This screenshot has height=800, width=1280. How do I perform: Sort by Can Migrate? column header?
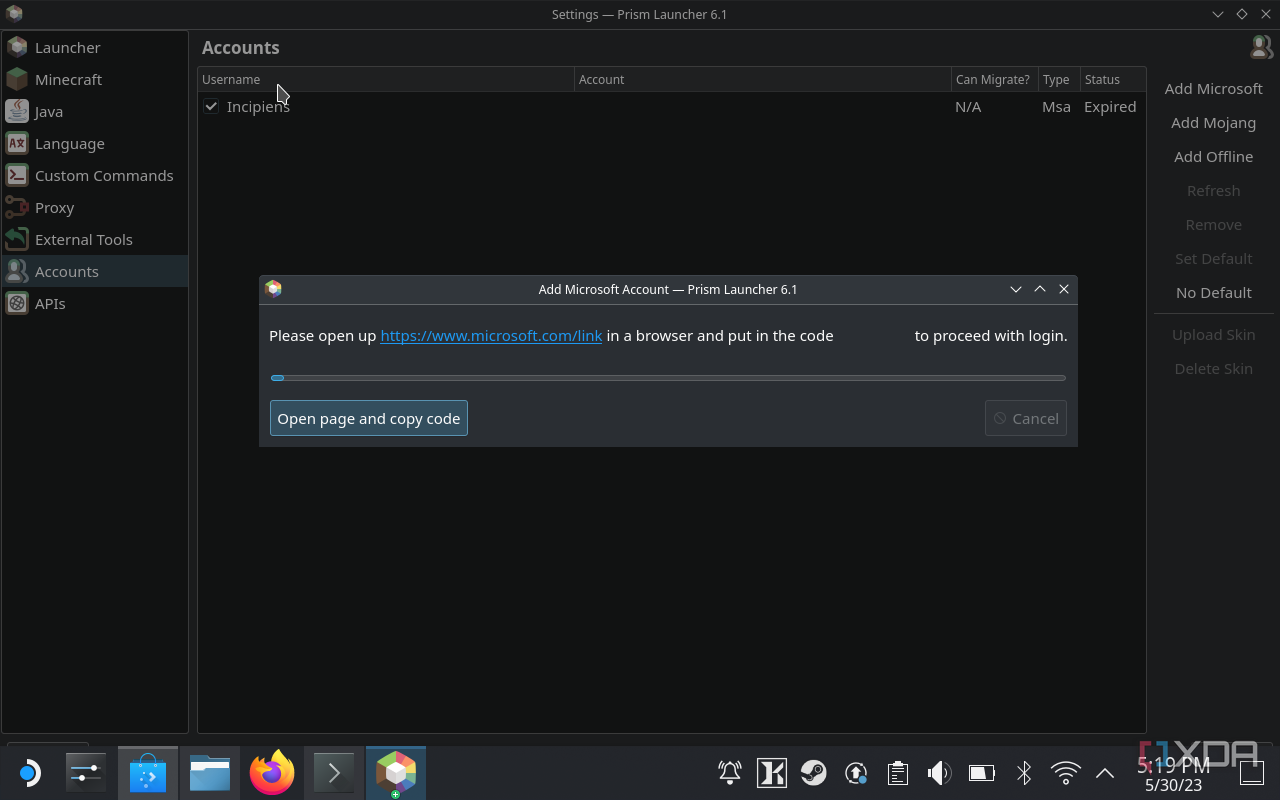point(994,79)
